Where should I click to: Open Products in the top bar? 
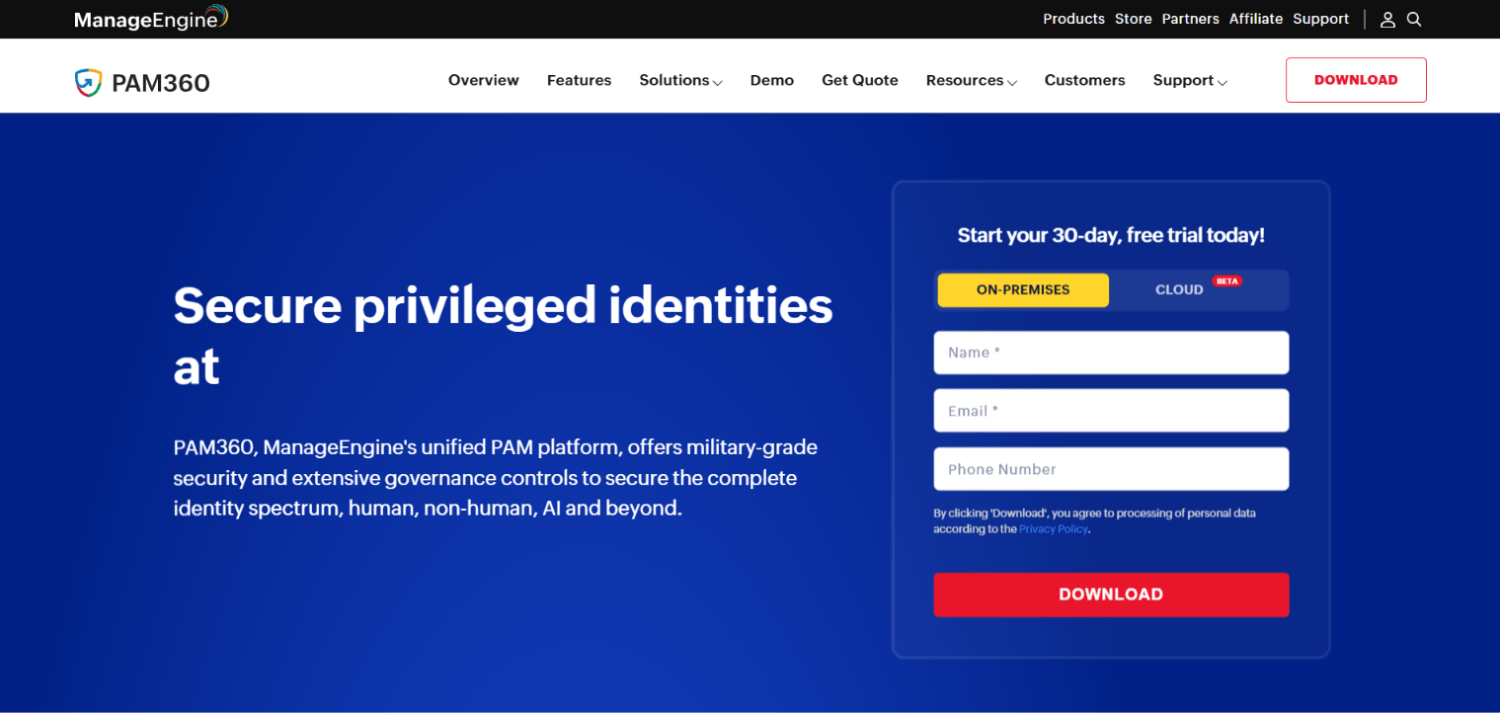[x=1074, y=19]
